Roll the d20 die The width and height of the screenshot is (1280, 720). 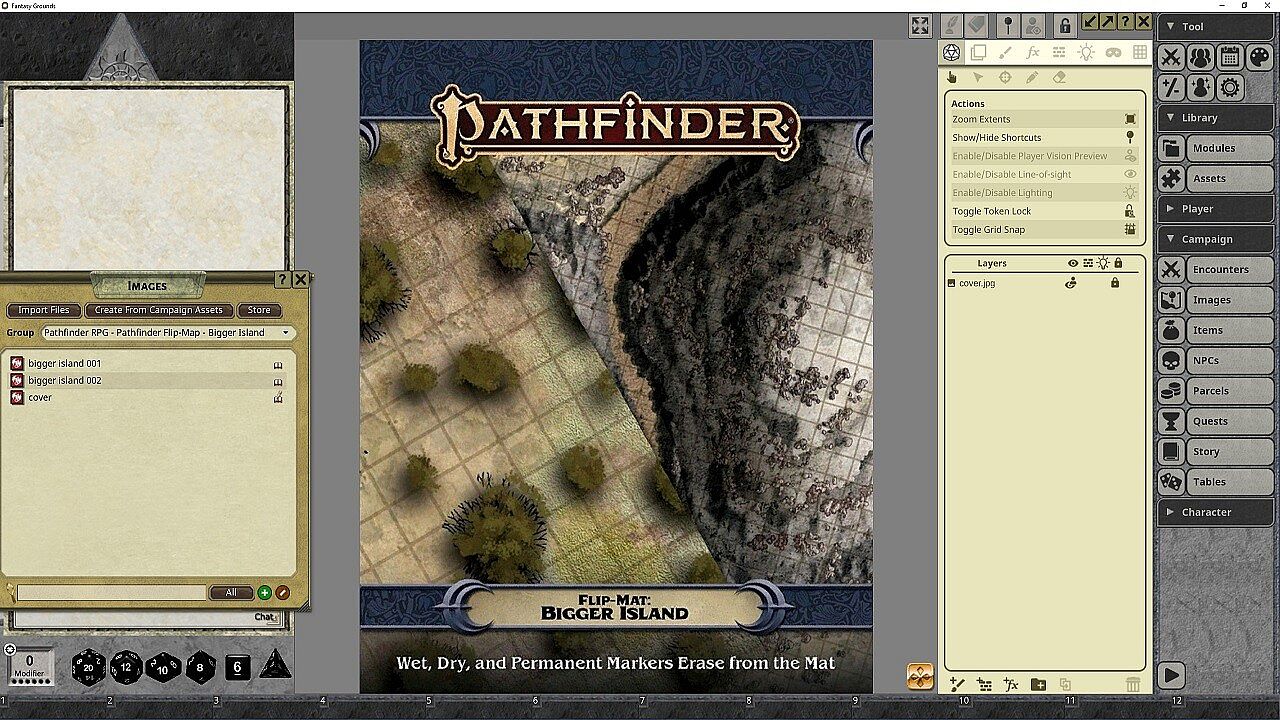point(88,667)
